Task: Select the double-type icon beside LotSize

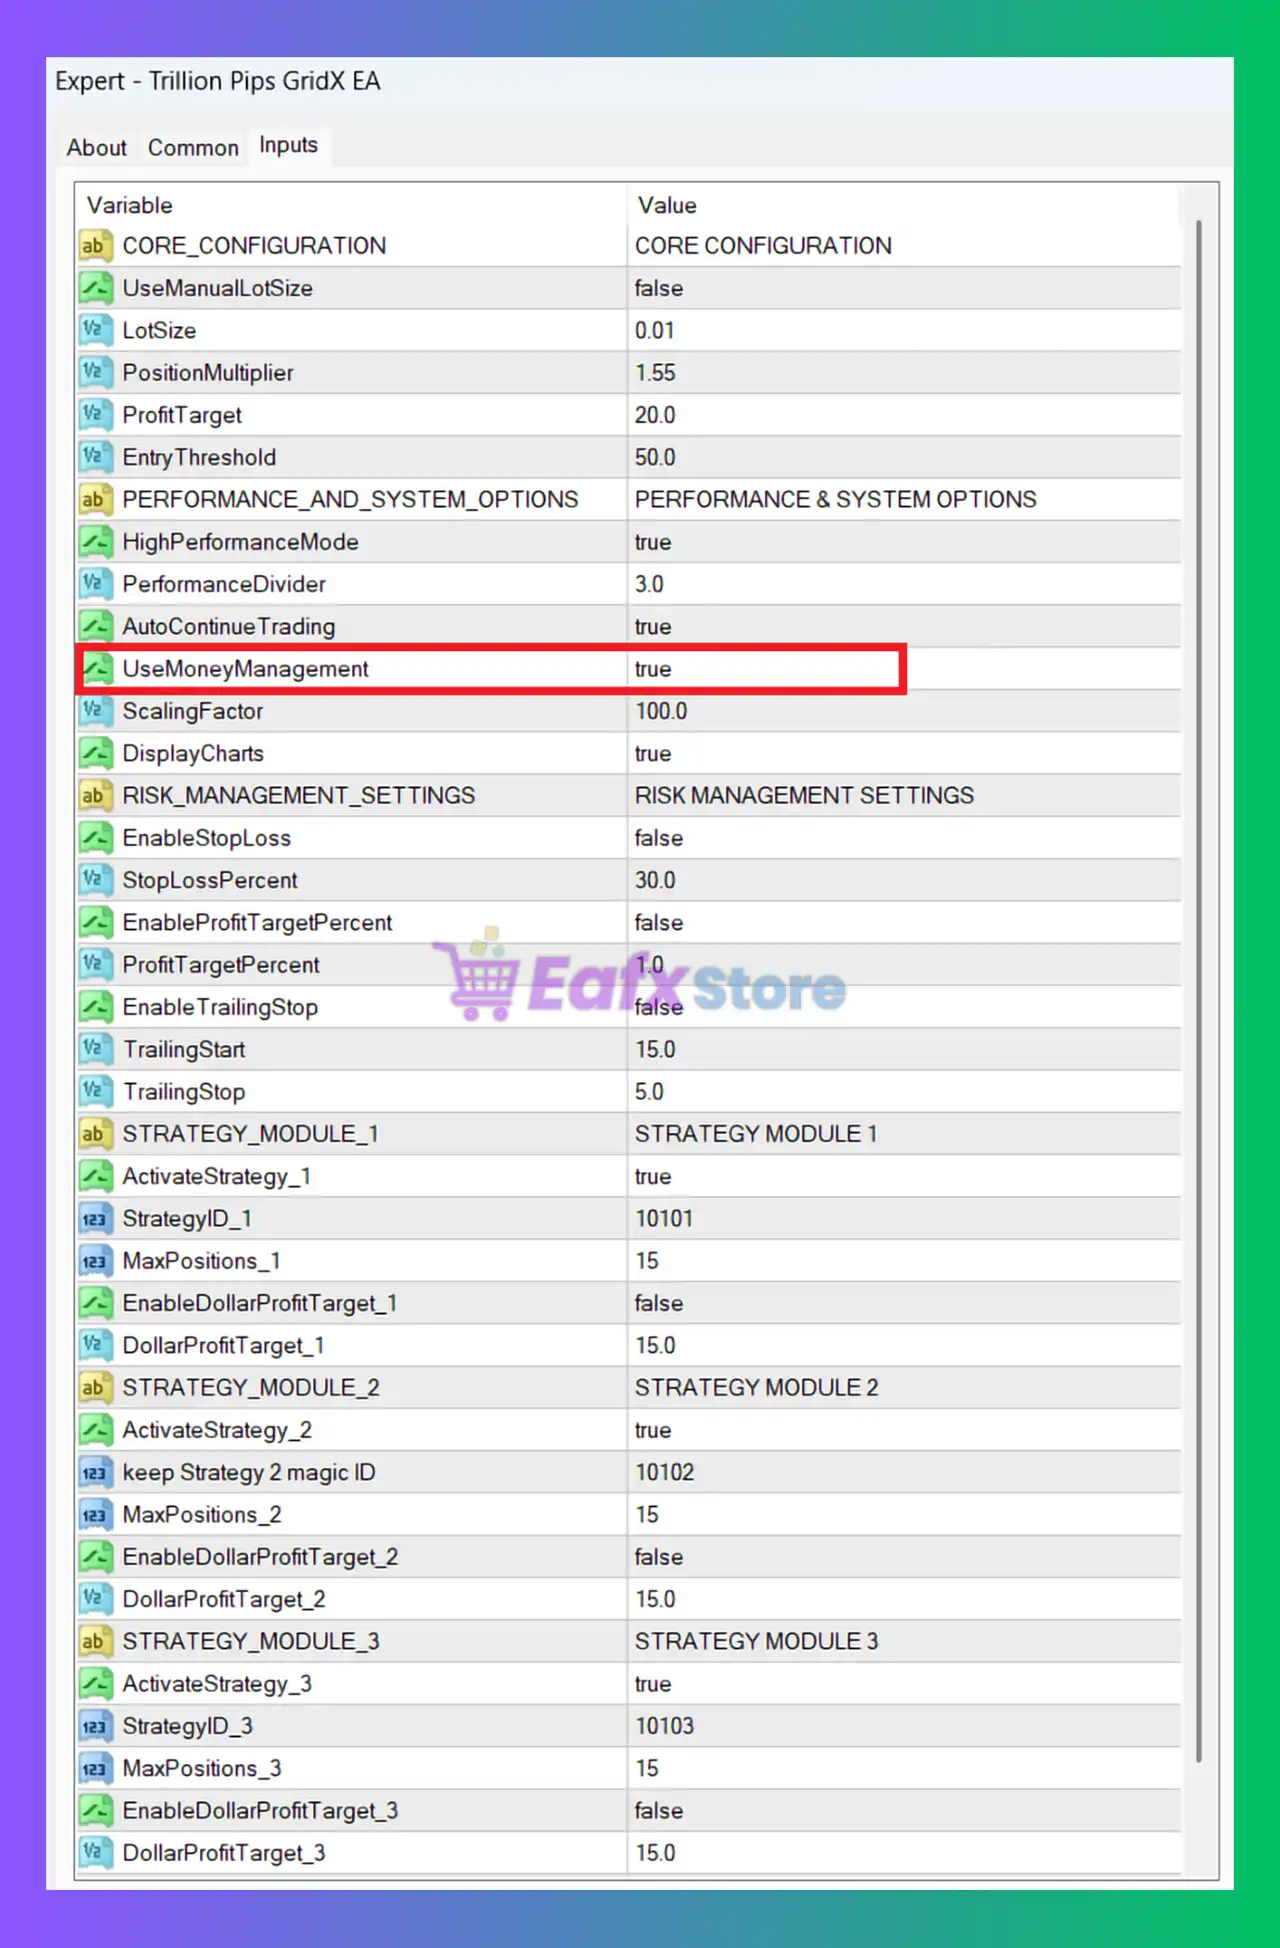Action: coord(95,331)
